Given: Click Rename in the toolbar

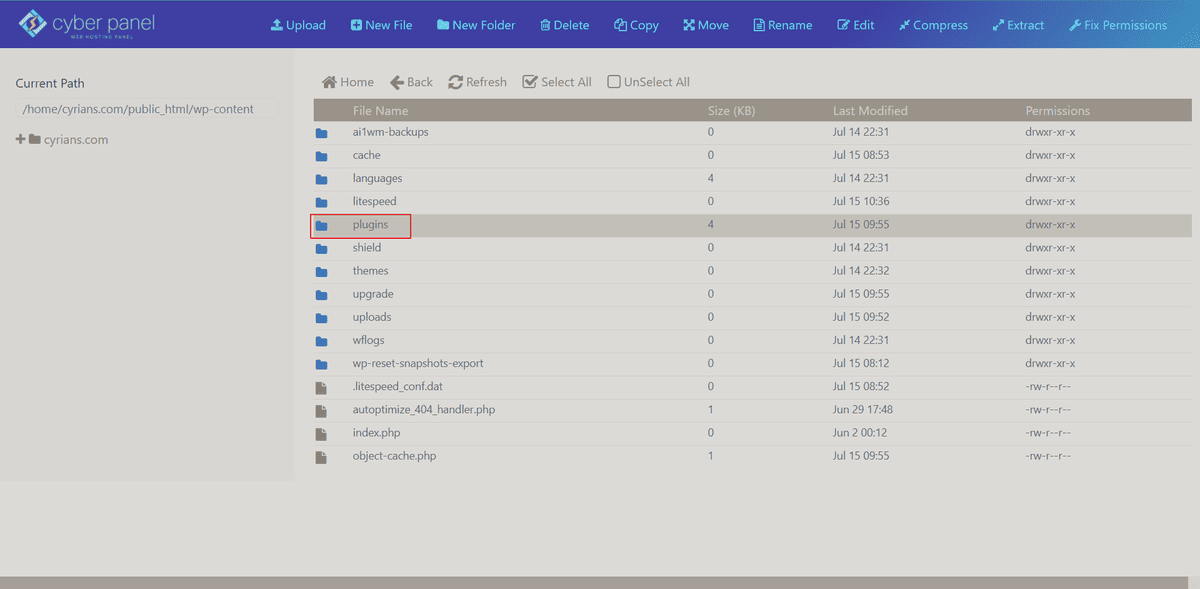Looking at the screenshot, I should click(x=782, y=25).
